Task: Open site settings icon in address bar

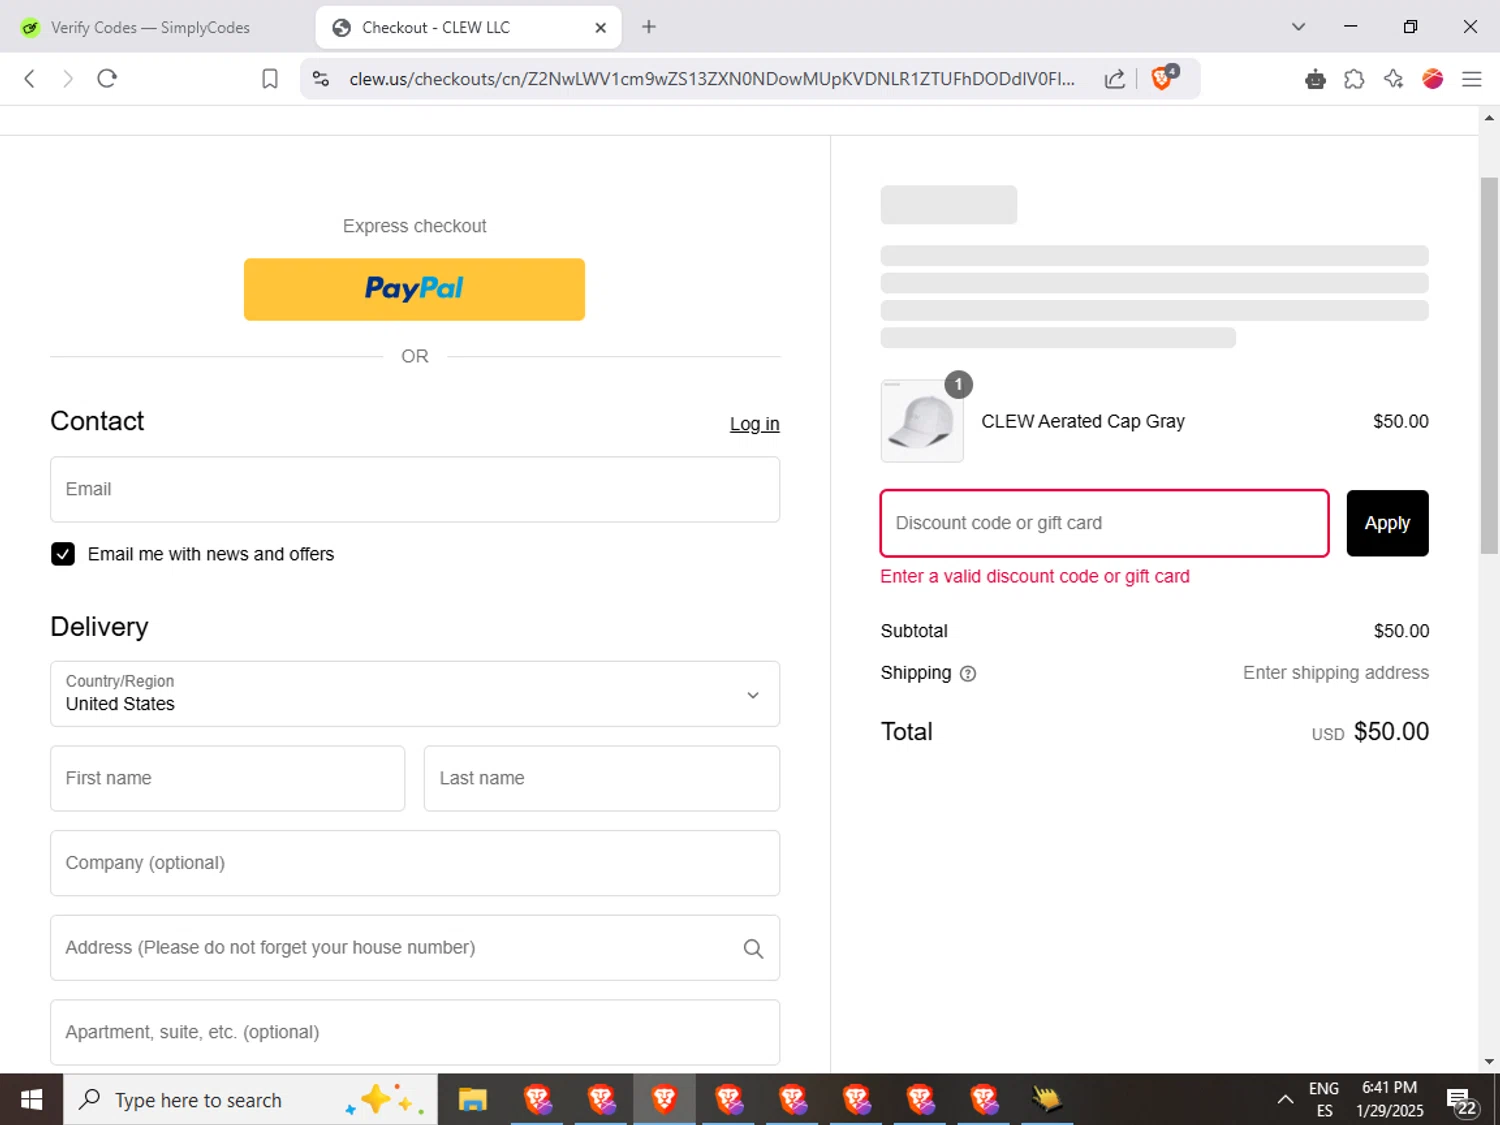Action: (321, 79)
